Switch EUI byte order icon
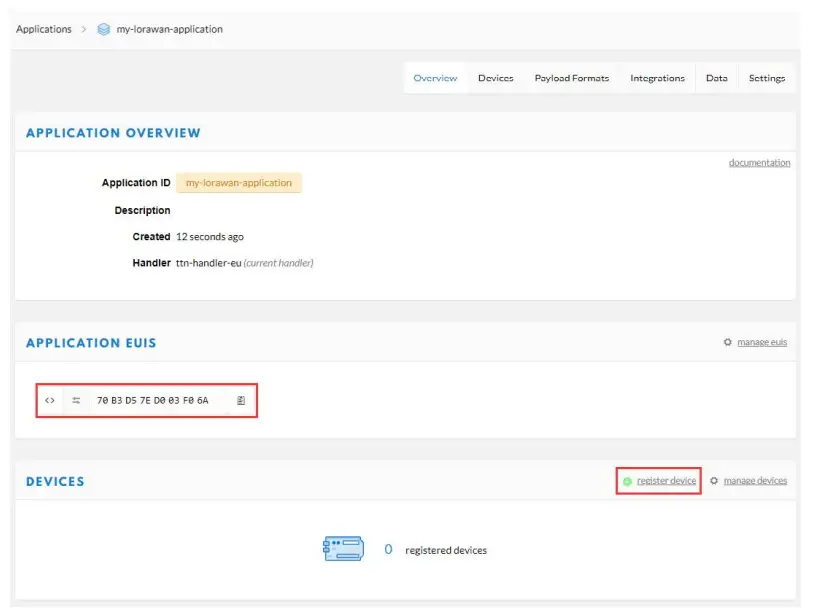 76,400
